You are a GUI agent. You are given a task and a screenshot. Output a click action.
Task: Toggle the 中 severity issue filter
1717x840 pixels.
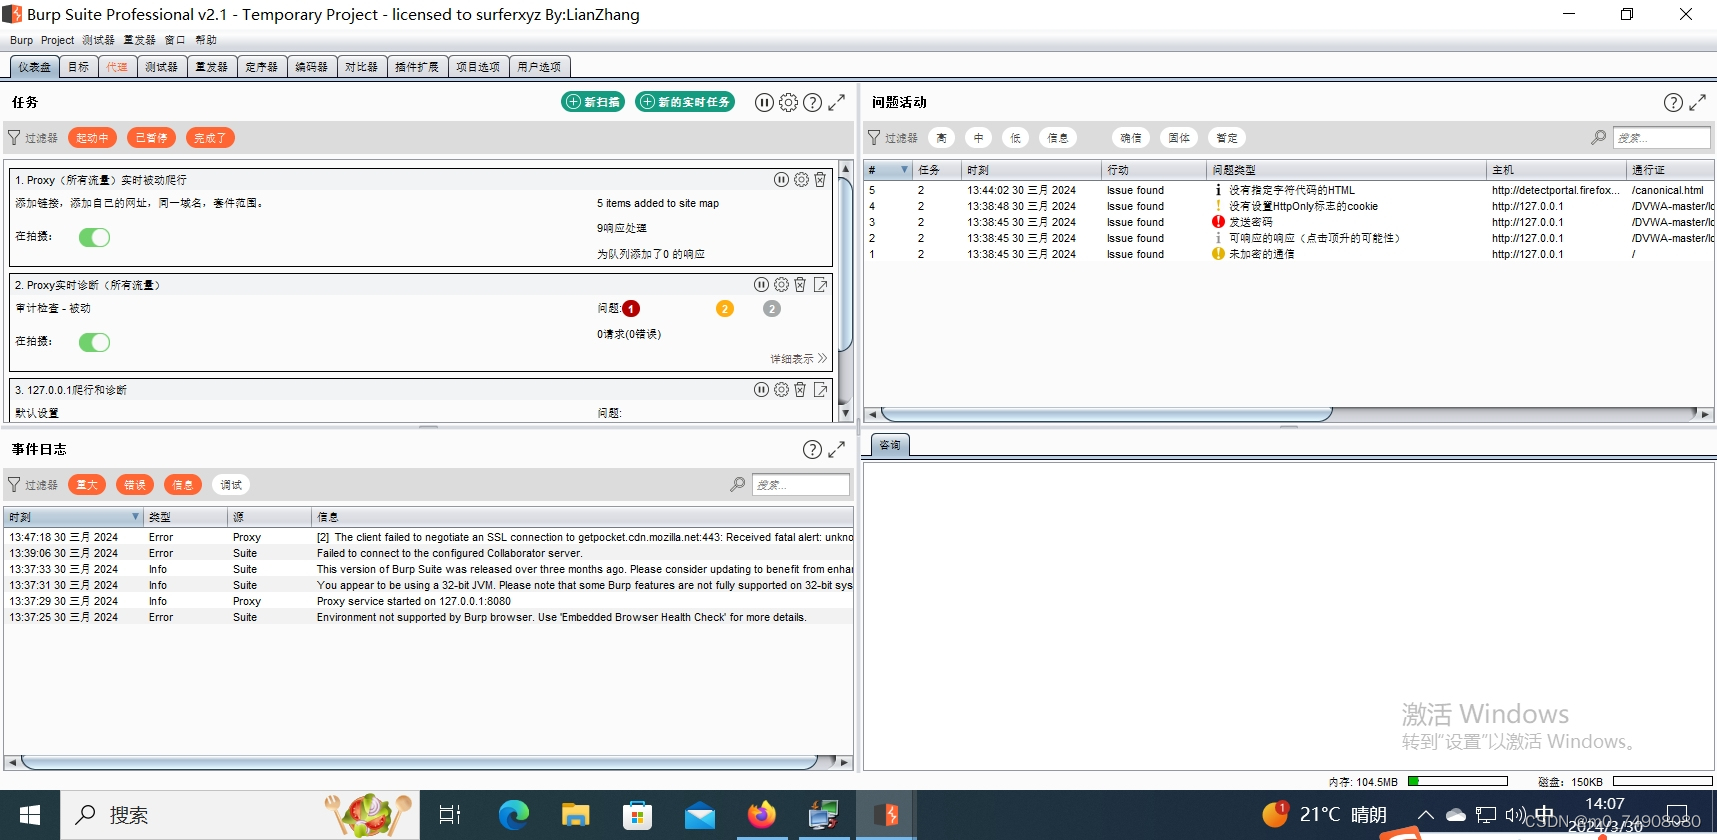pos(978,138)
